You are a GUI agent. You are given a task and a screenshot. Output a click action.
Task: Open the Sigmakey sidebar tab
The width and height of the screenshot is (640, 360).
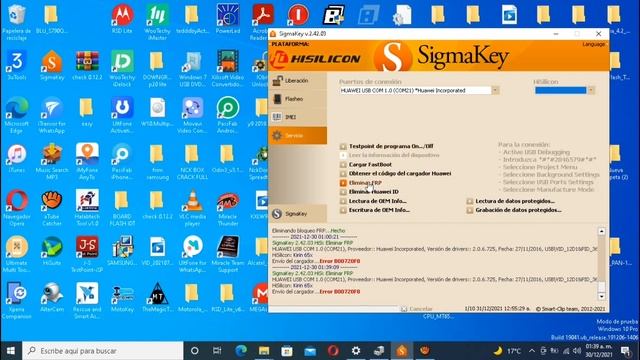pyautogui.click(x=297, y=213)
